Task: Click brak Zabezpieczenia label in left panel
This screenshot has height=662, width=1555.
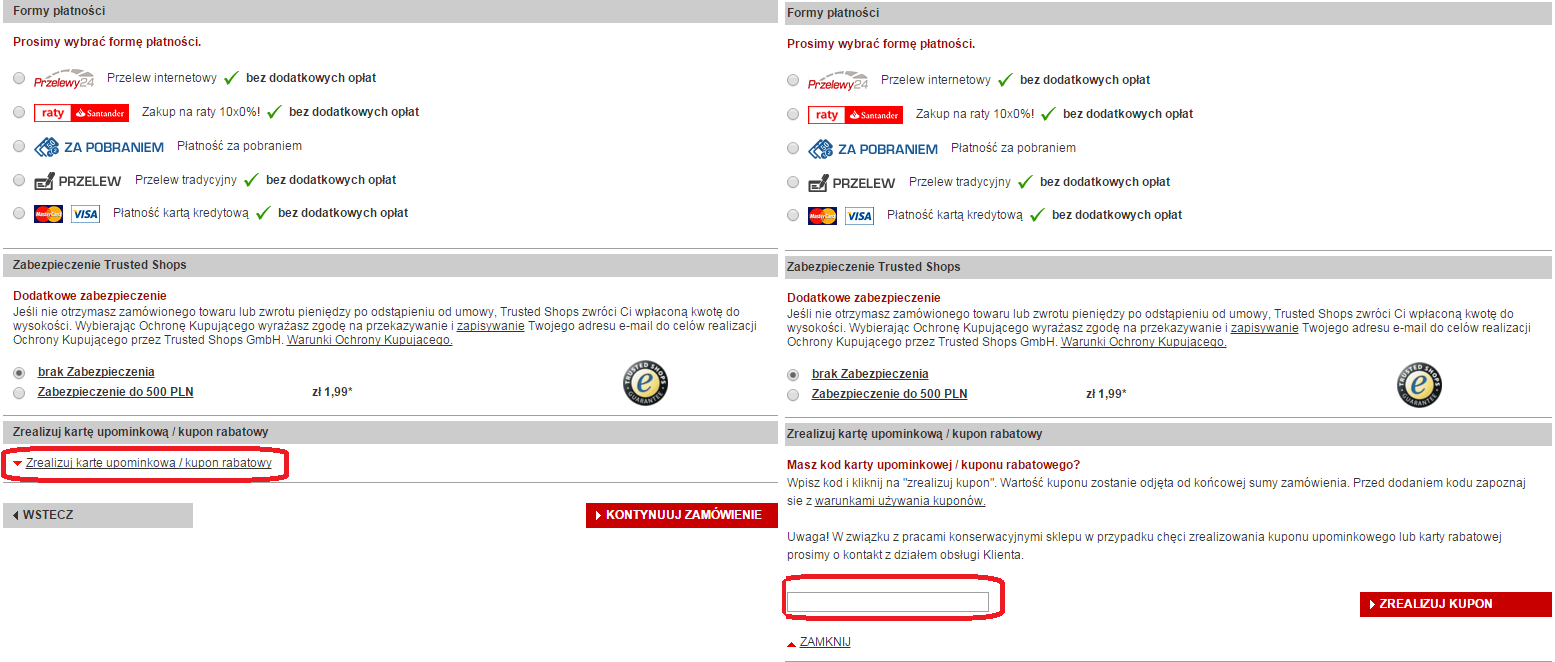Action: coord(96,372)
